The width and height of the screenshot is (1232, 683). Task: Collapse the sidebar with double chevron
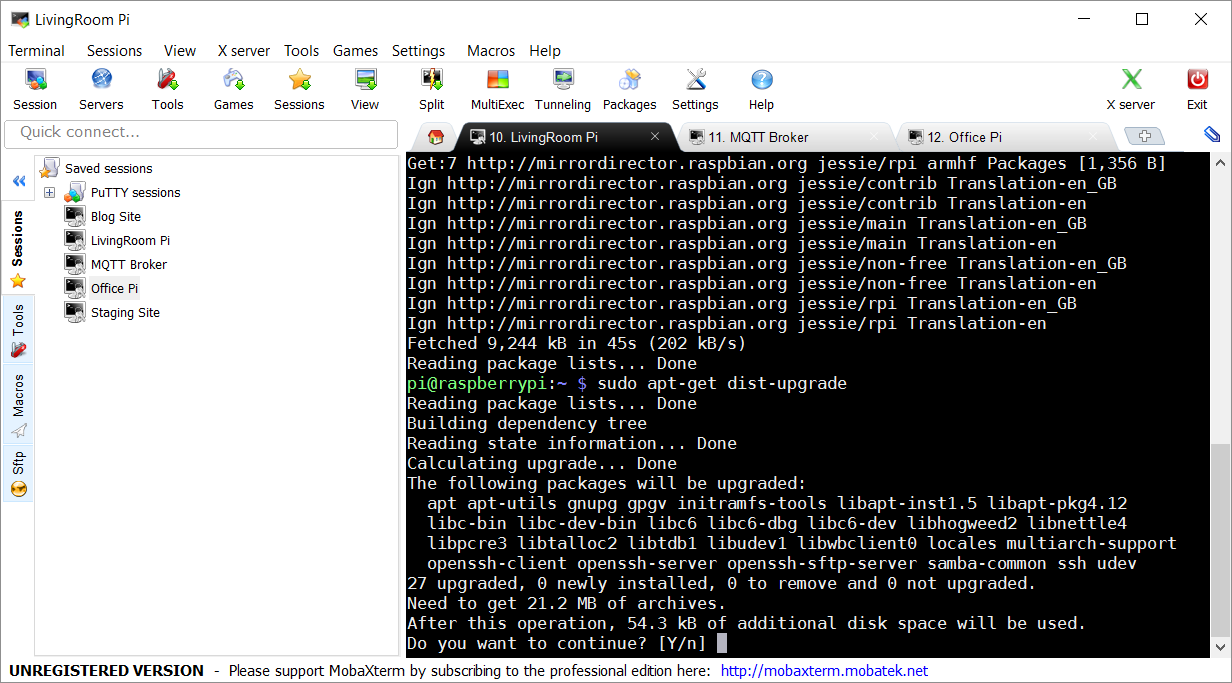18,181
